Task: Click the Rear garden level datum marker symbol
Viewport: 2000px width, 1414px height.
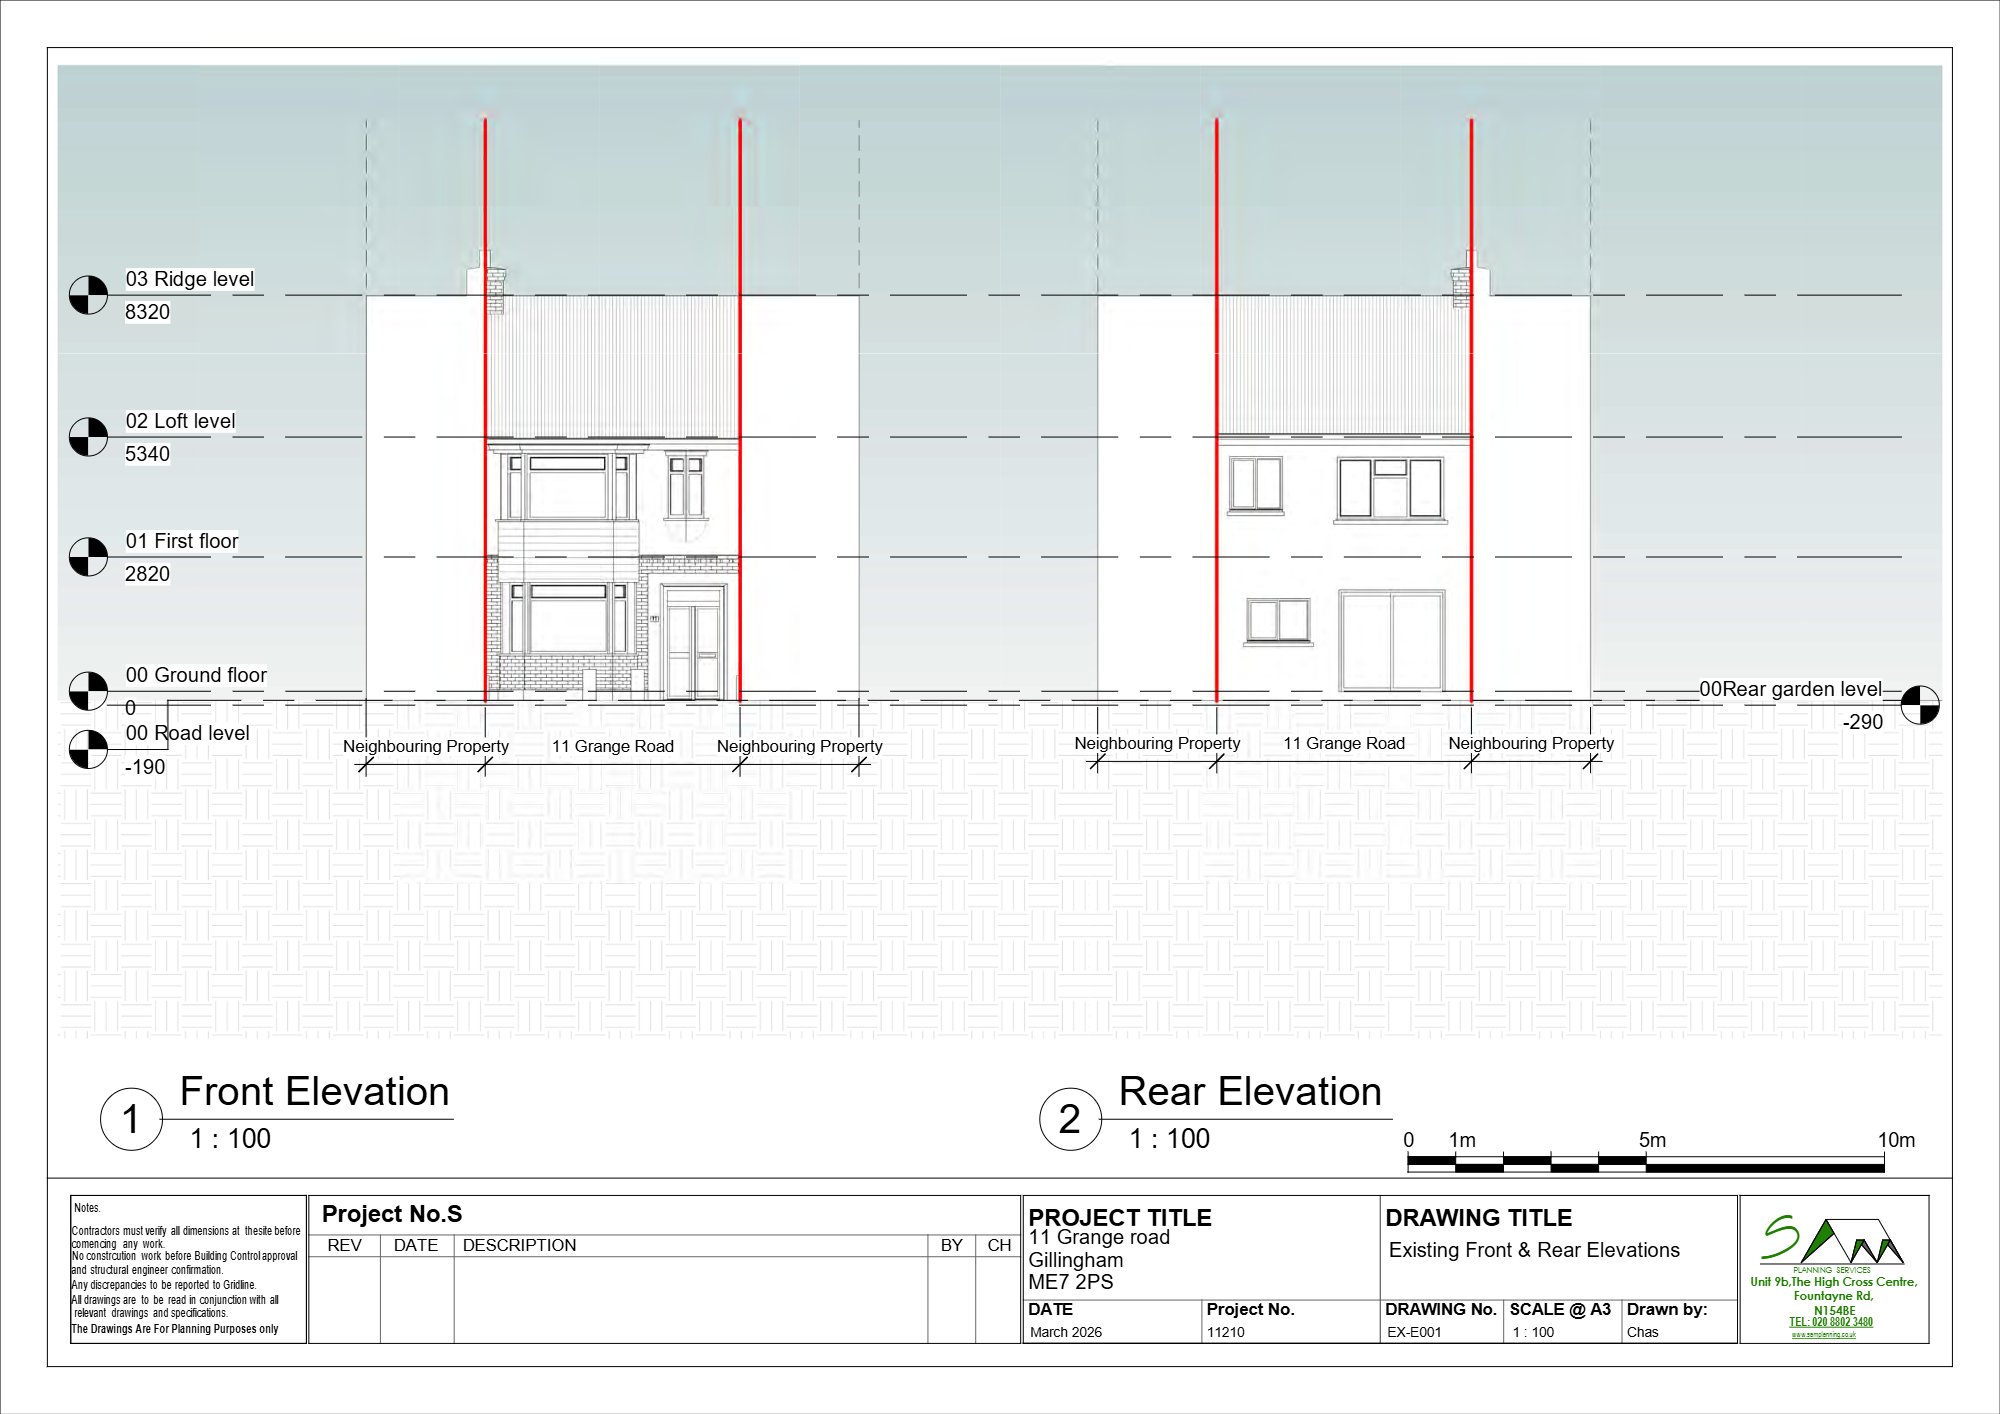Action: pos(1919,705)
